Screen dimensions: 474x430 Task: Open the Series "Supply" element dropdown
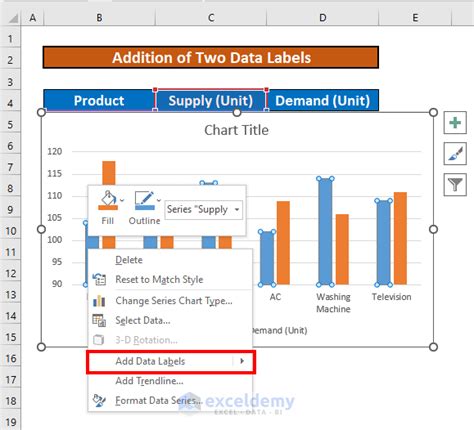[x=204, y=210]
